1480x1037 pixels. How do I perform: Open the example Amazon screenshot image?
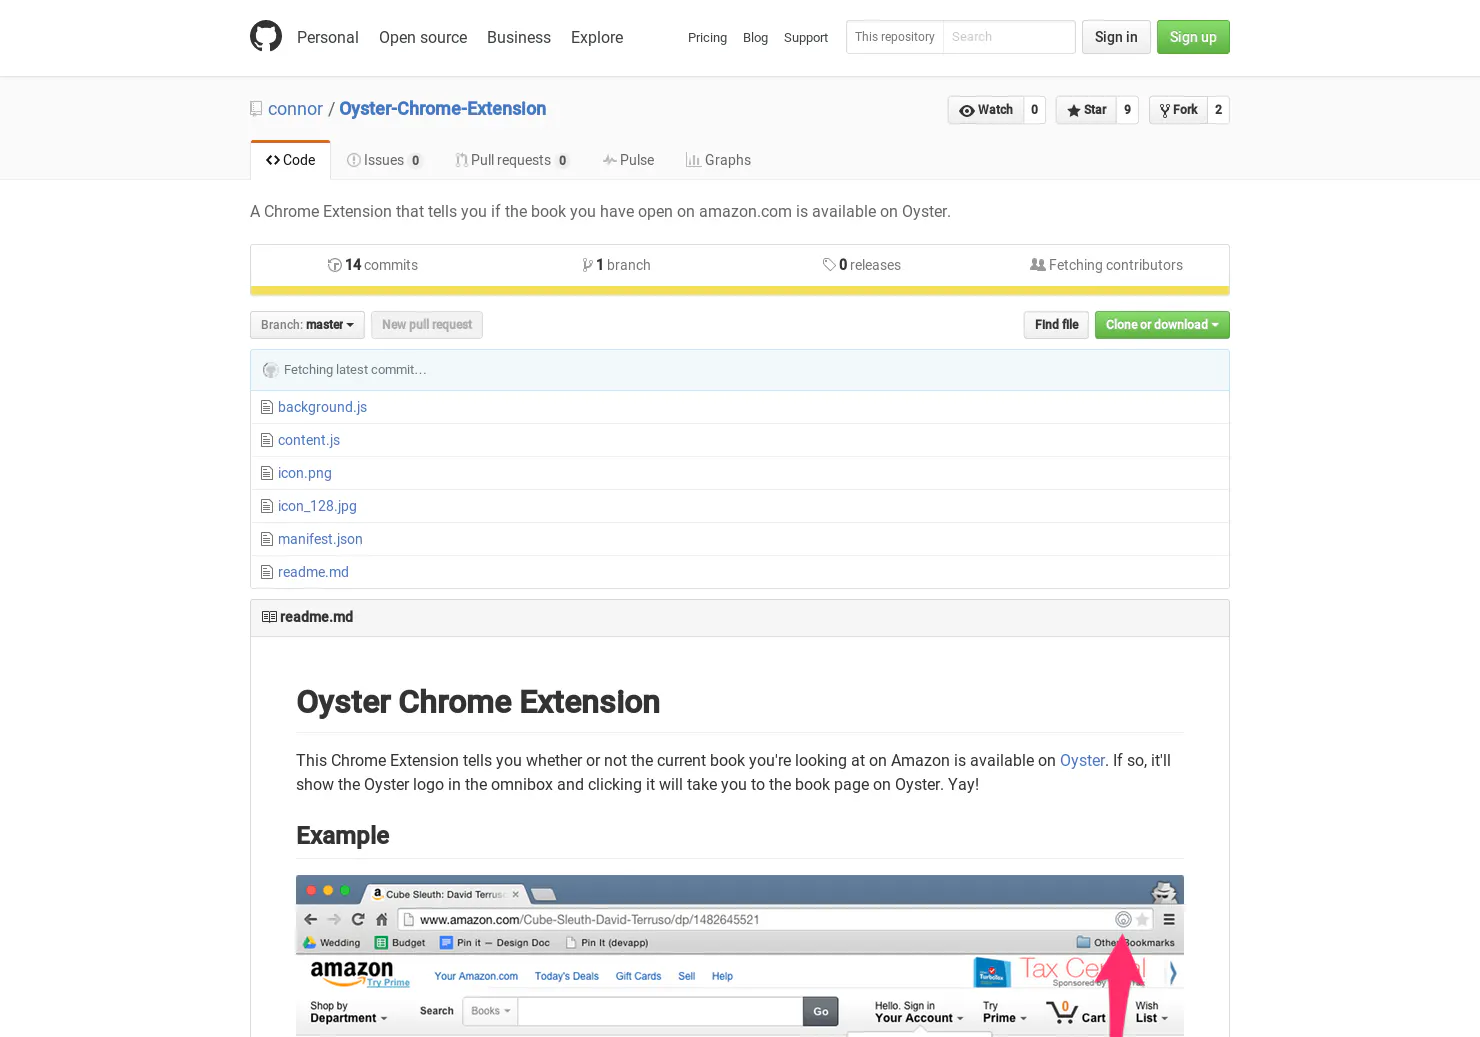740,956
